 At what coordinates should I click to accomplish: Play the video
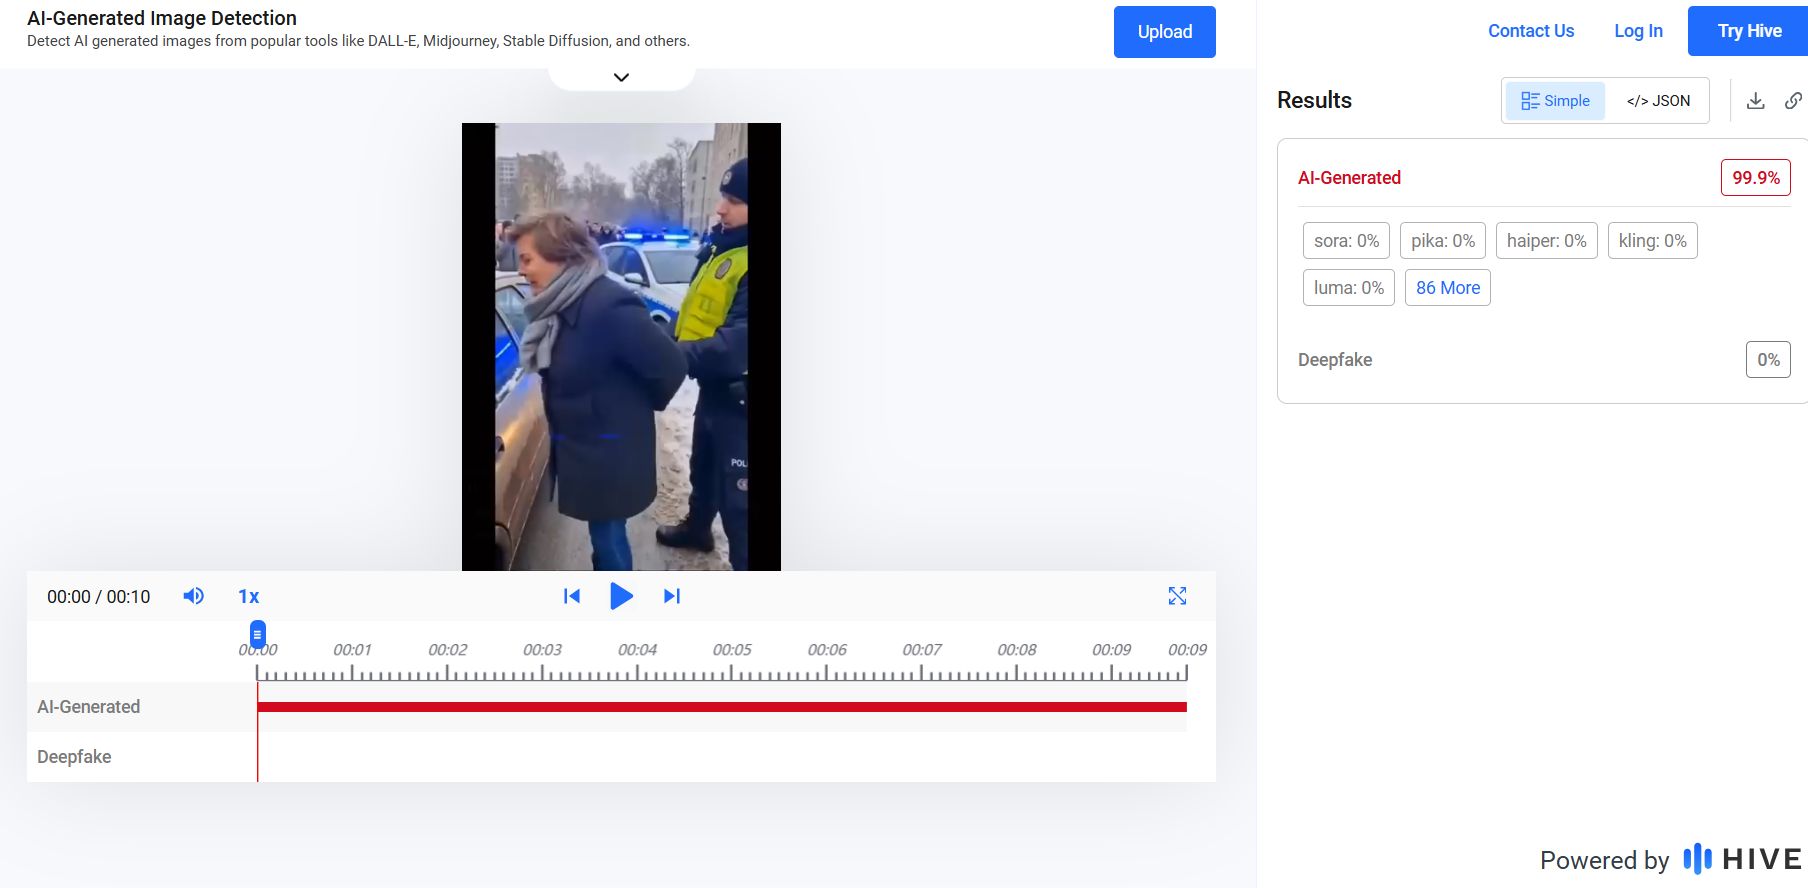pyautogui.click(x=621, y=596)
